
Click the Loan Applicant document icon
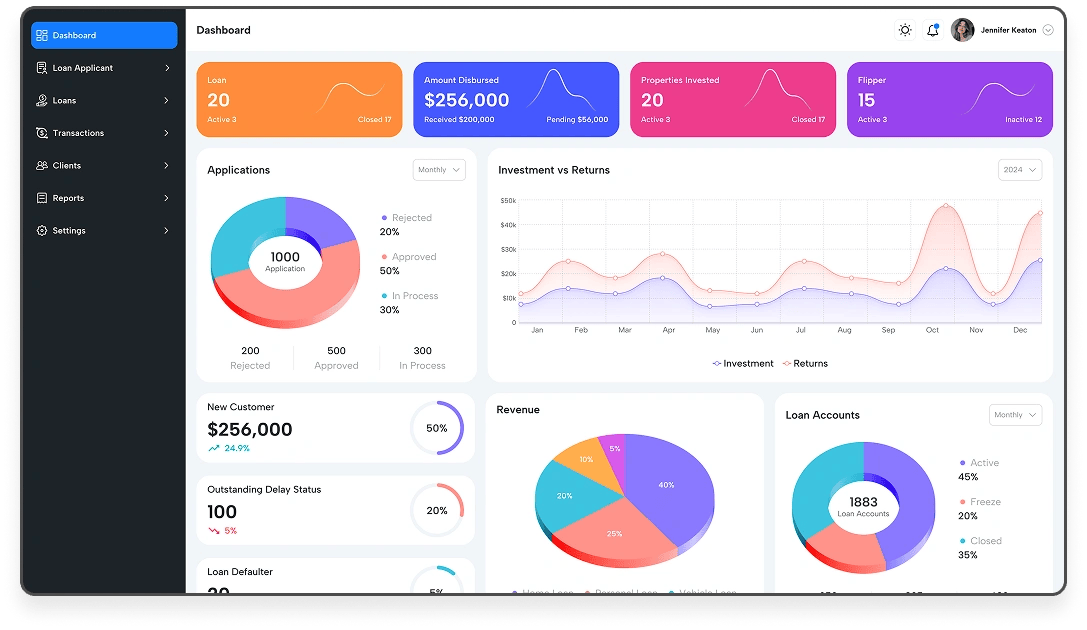(42, 68)
